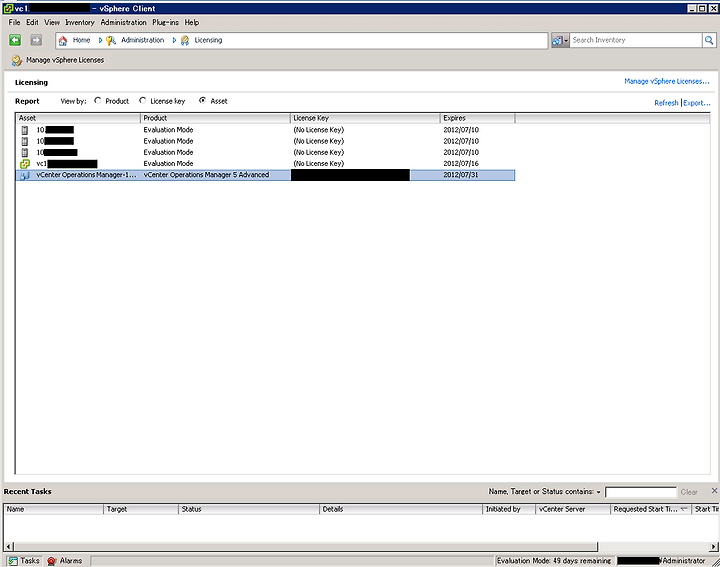
Task: Open the Administration menu
Action: coord(123,22)
